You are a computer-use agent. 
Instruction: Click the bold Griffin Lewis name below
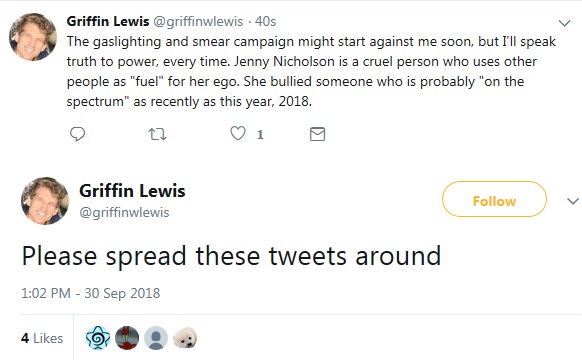(x=132, y=191)
